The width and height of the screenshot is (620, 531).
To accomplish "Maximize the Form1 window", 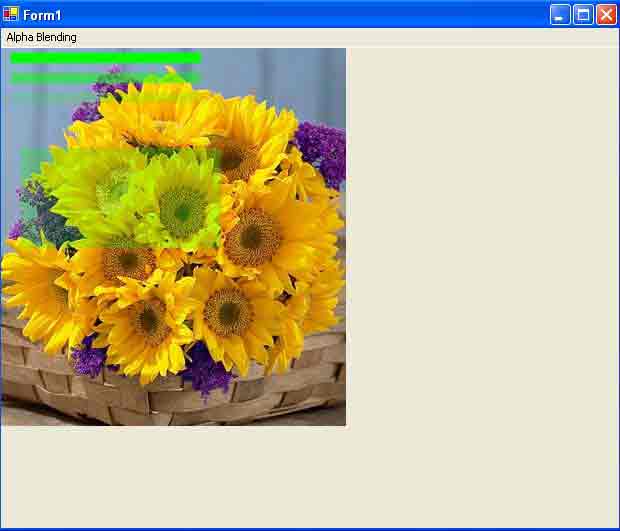I will pyautogui.click(x=583, y=15).
